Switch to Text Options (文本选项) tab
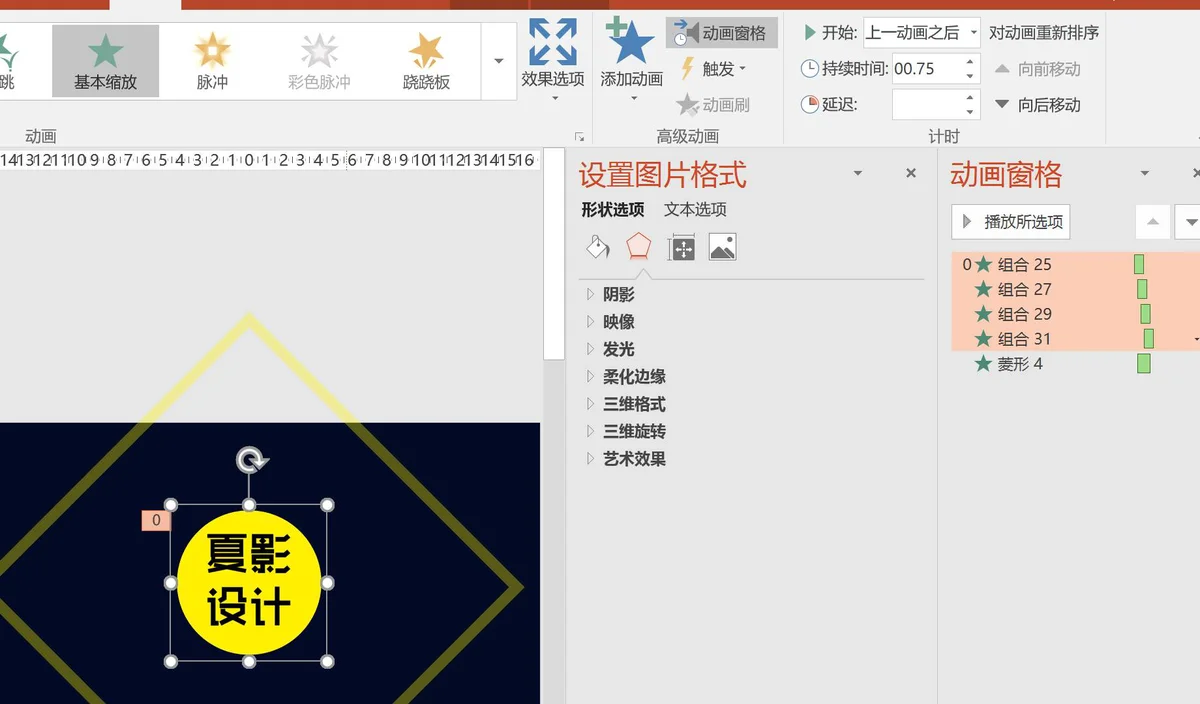The image size is (1200, 704). click(x=695, y=209)
